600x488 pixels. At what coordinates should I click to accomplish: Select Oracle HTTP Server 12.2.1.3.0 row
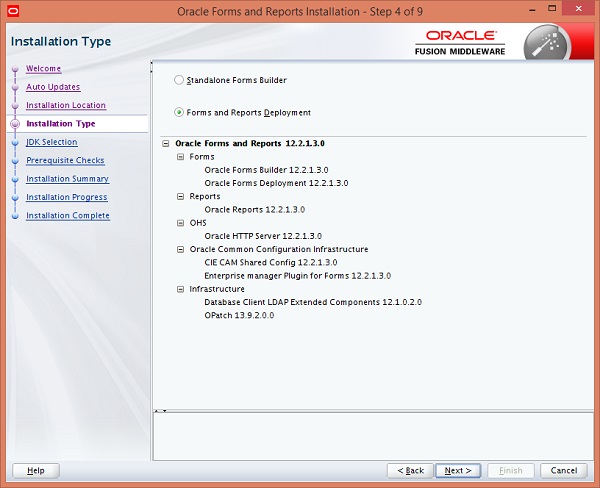[x=263, y=236]
